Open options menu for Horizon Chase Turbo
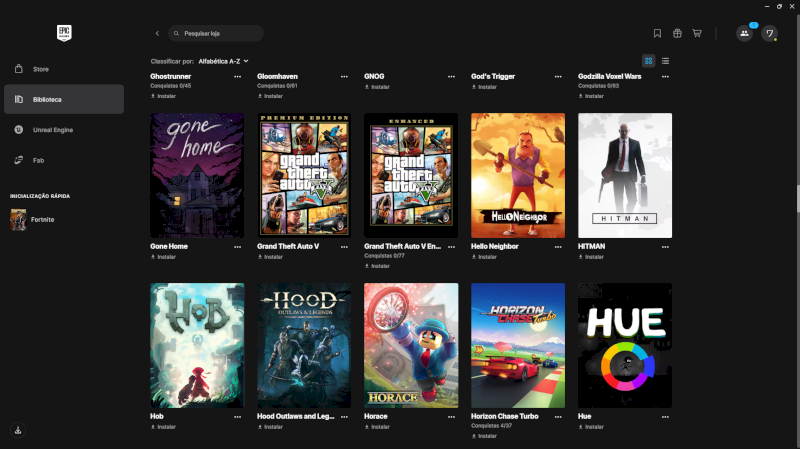 (558, 416)
